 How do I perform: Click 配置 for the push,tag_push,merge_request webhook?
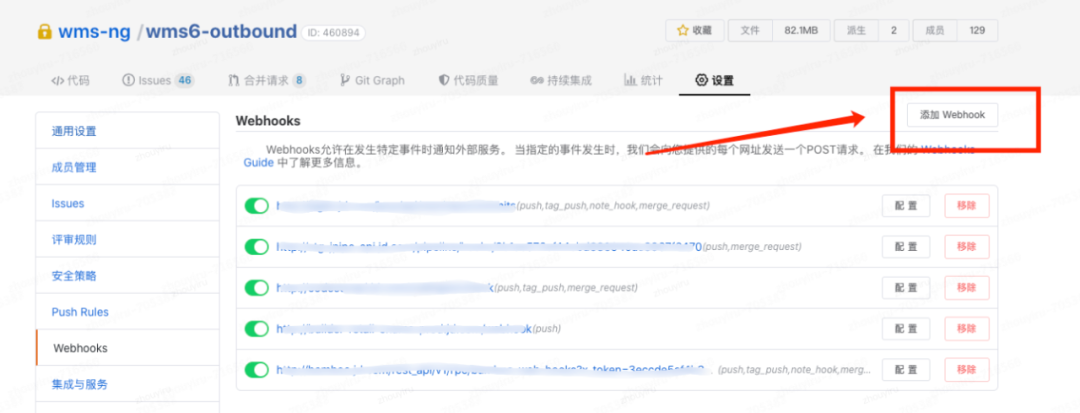(906, 288)
